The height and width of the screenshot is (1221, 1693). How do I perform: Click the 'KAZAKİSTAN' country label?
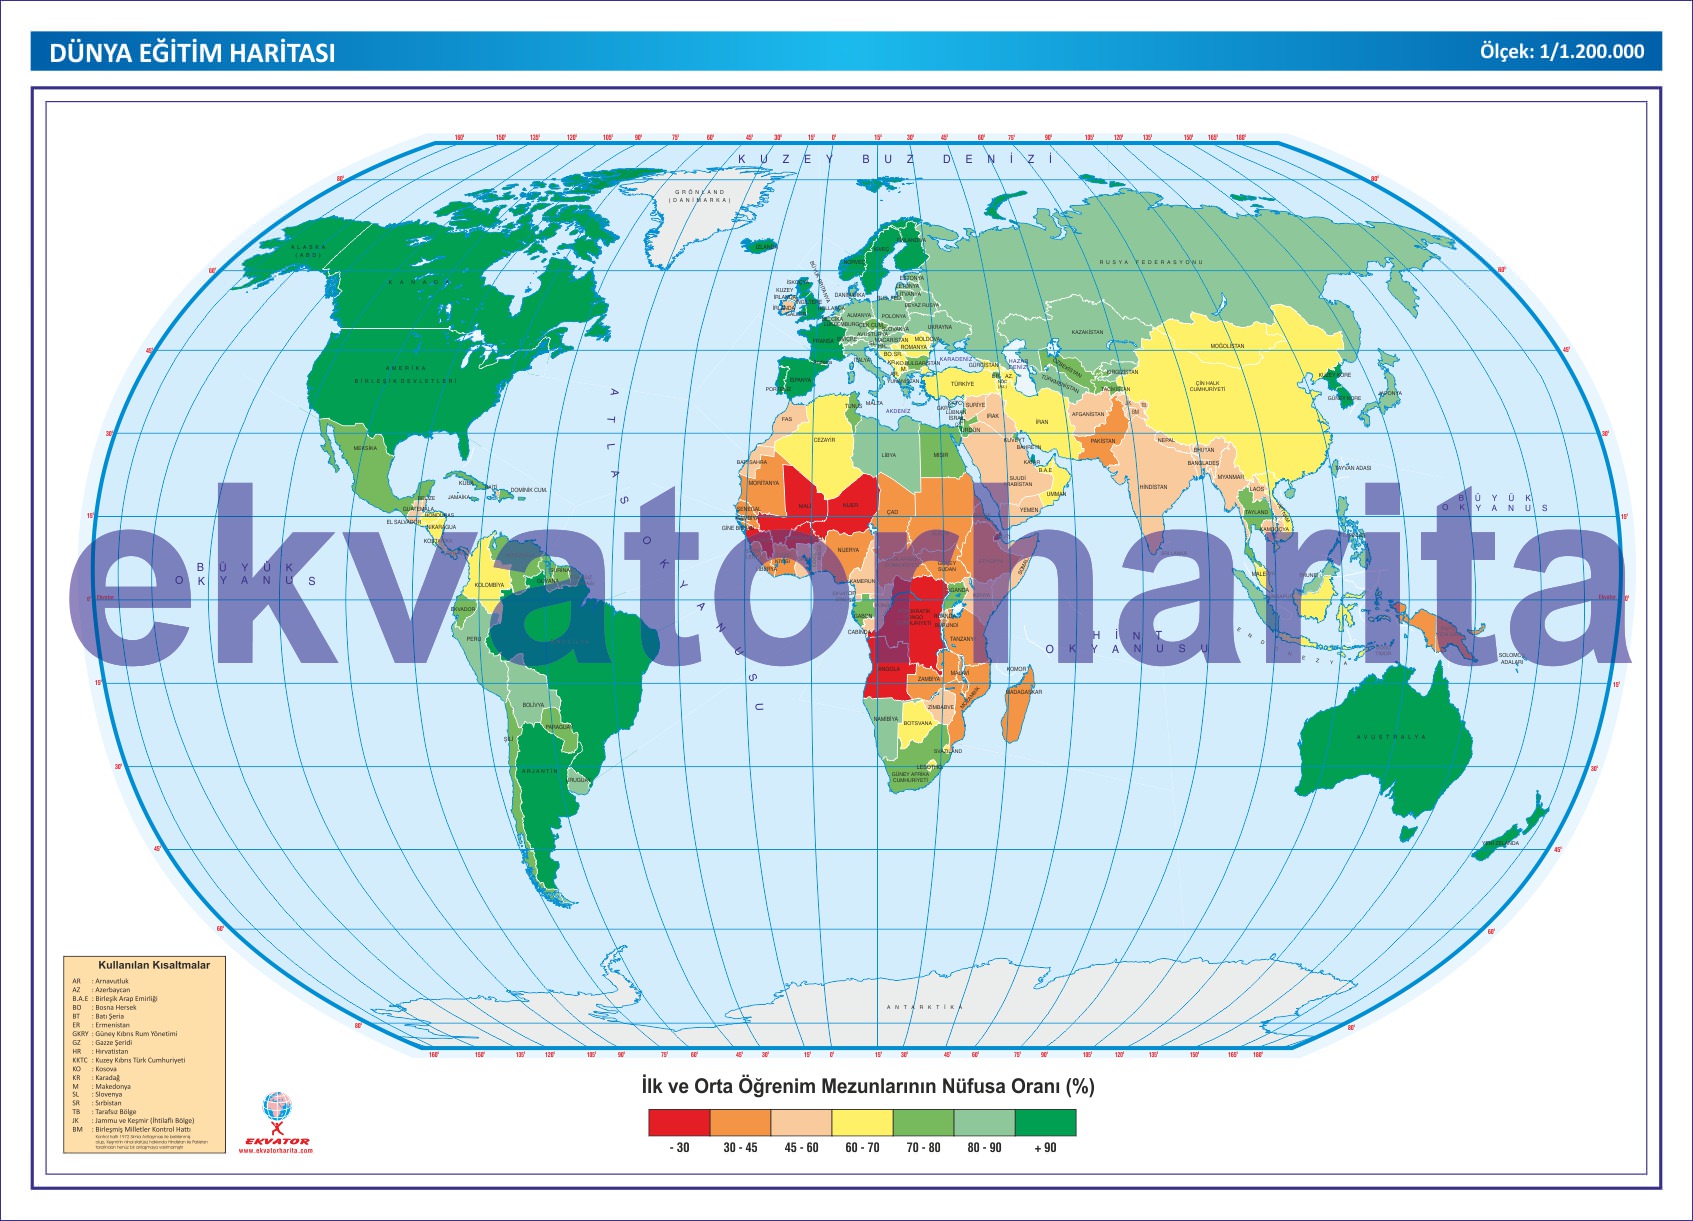1088,332
